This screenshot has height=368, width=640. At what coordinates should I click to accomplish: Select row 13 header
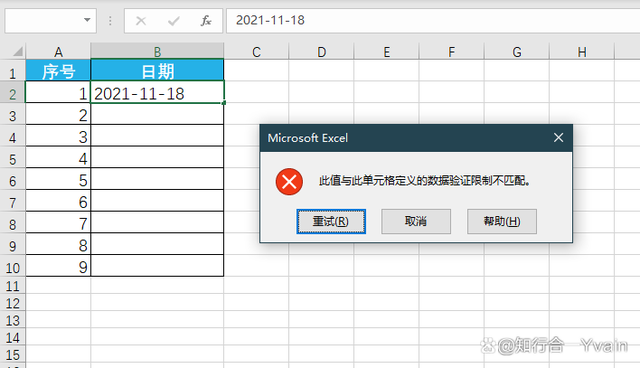(x=13, y=320)
